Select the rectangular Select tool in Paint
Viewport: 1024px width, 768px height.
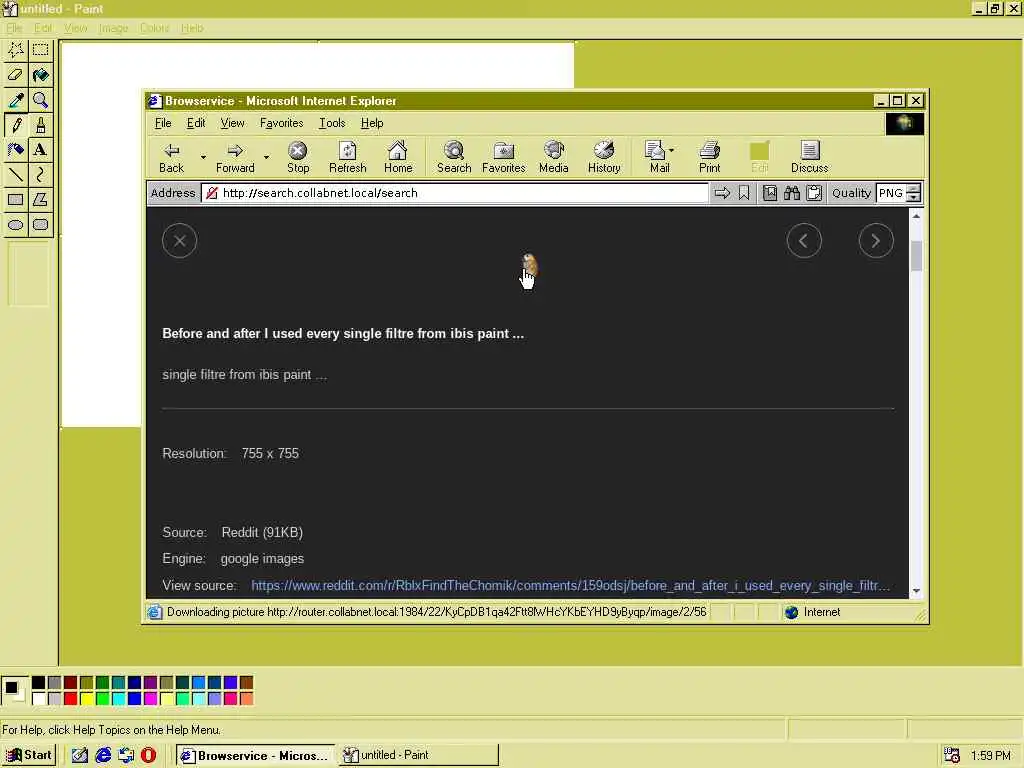[x=40, y=50]
